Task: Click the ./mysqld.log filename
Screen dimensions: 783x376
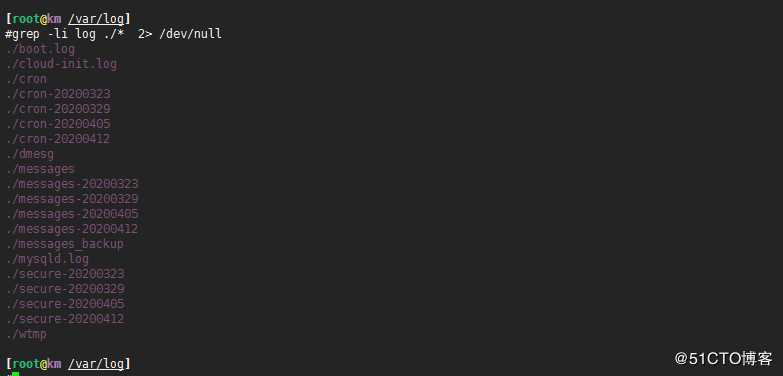Action: (47, 259)
